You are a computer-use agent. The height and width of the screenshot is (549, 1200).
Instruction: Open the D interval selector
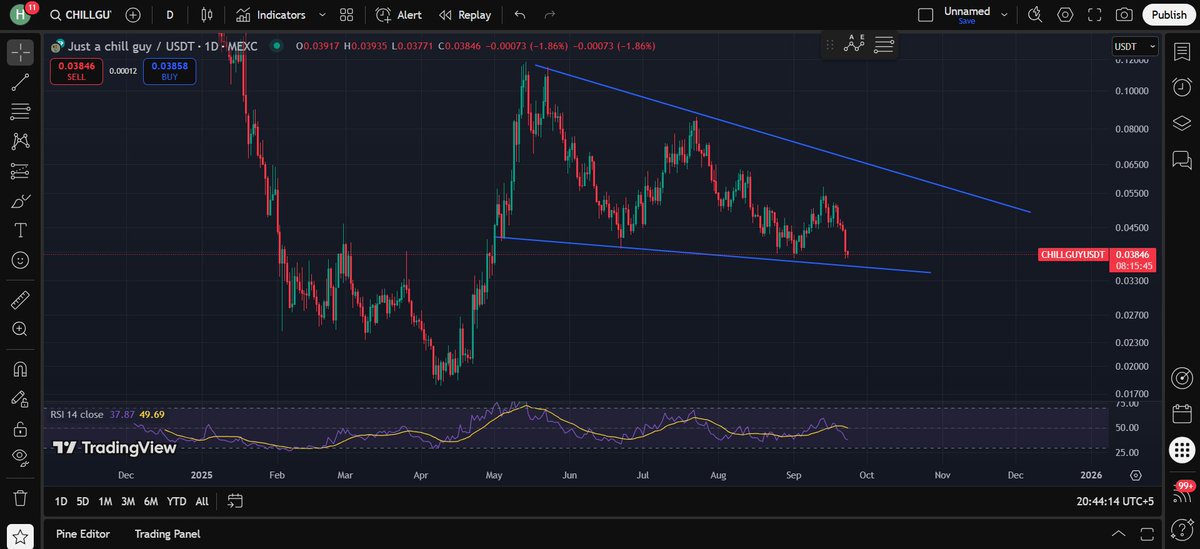point(170,15)
